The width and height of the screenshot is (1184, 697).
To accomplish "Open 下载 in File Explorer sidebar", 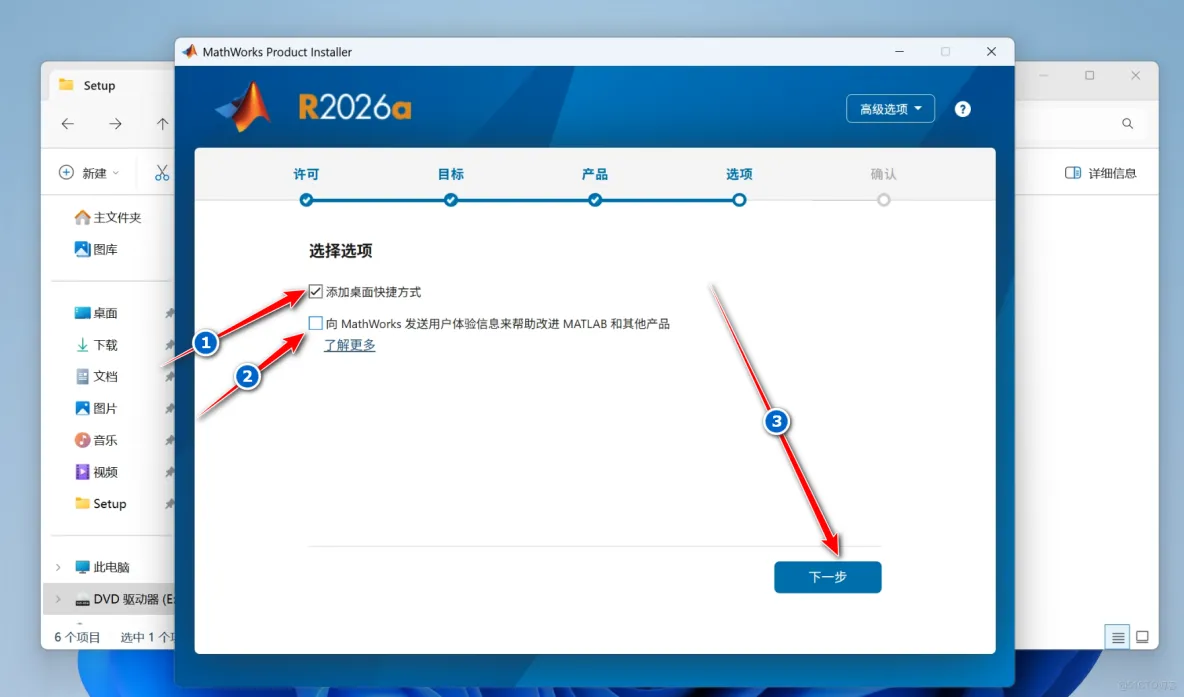I will (x=96, y=344).
